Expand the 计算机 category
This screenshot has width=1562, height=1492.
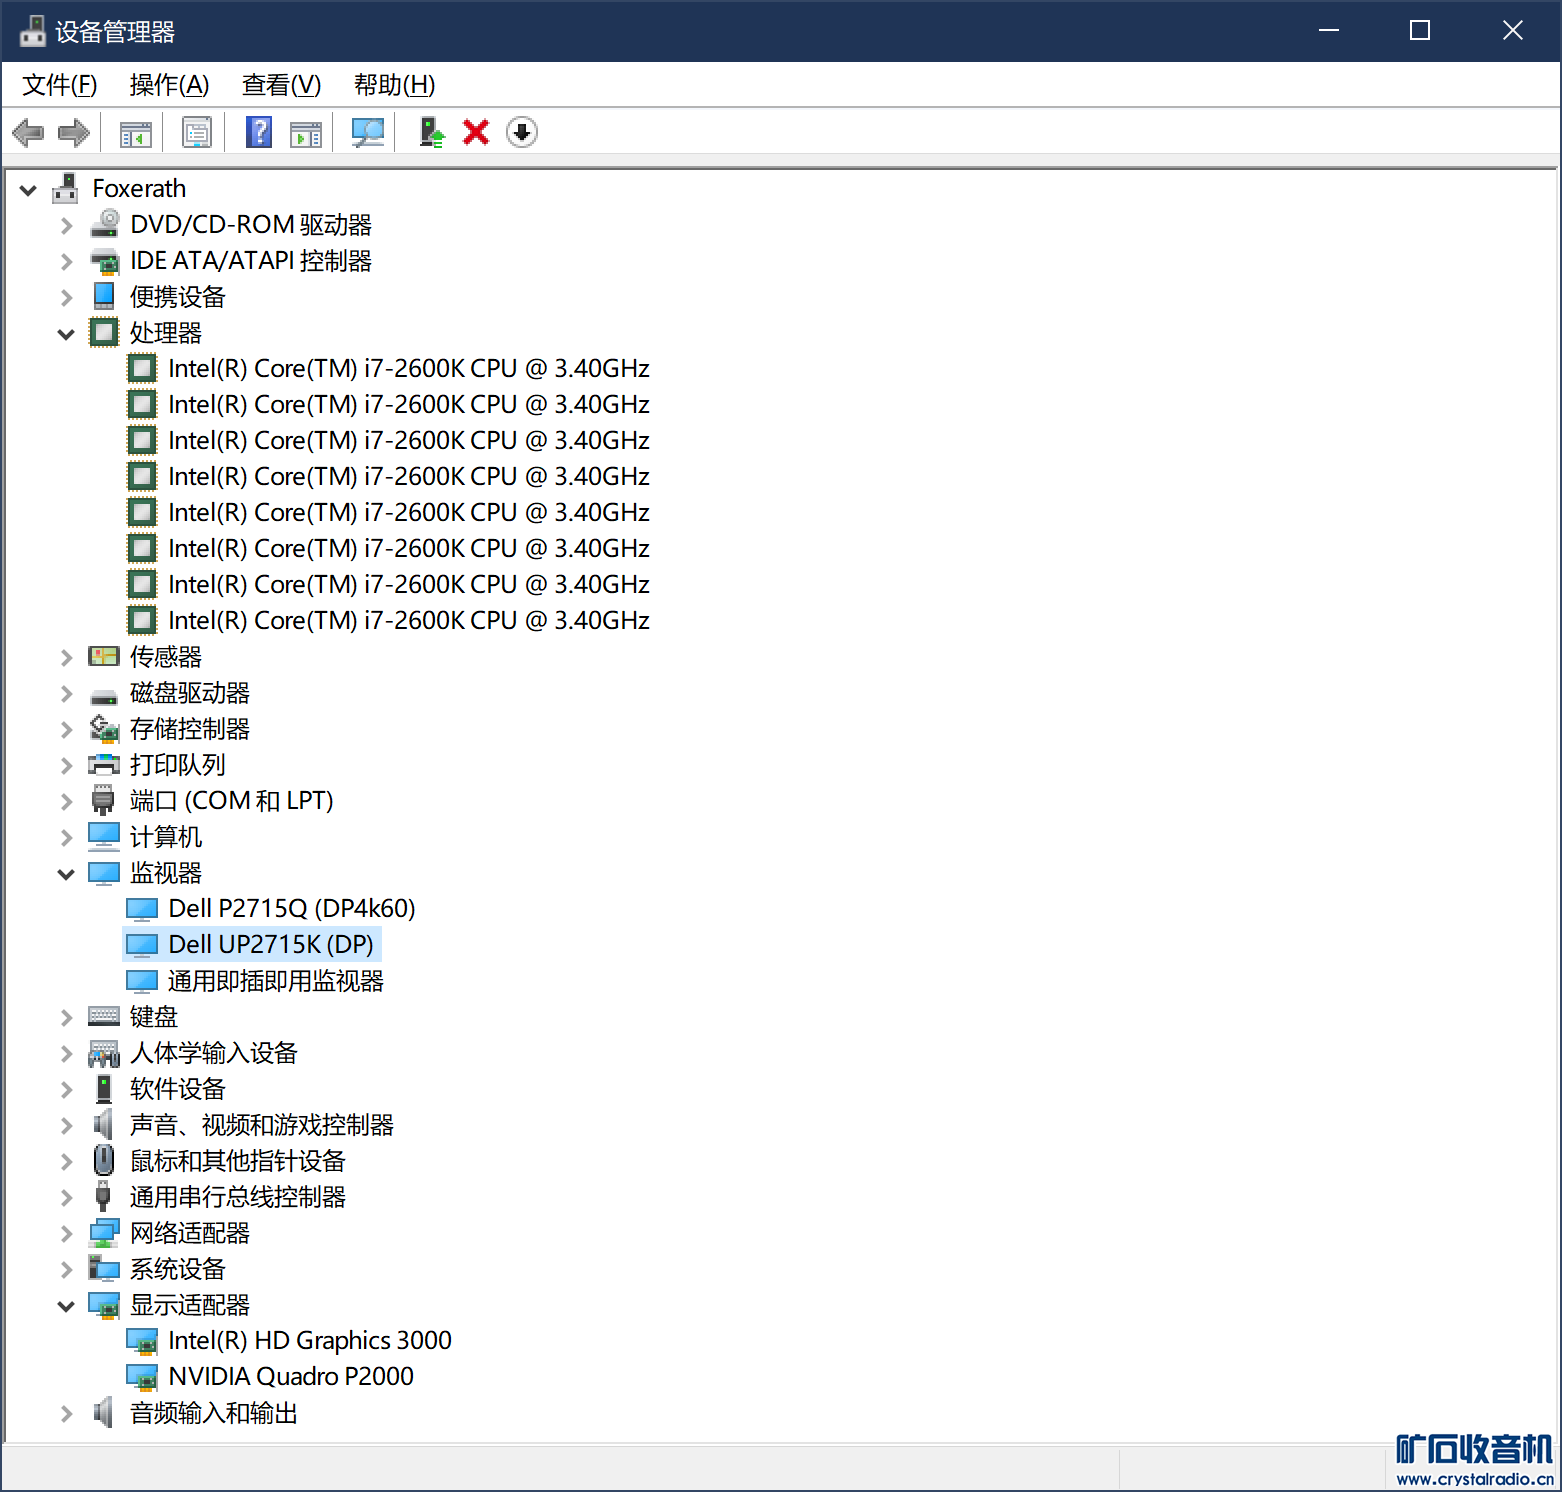[66, 837]
